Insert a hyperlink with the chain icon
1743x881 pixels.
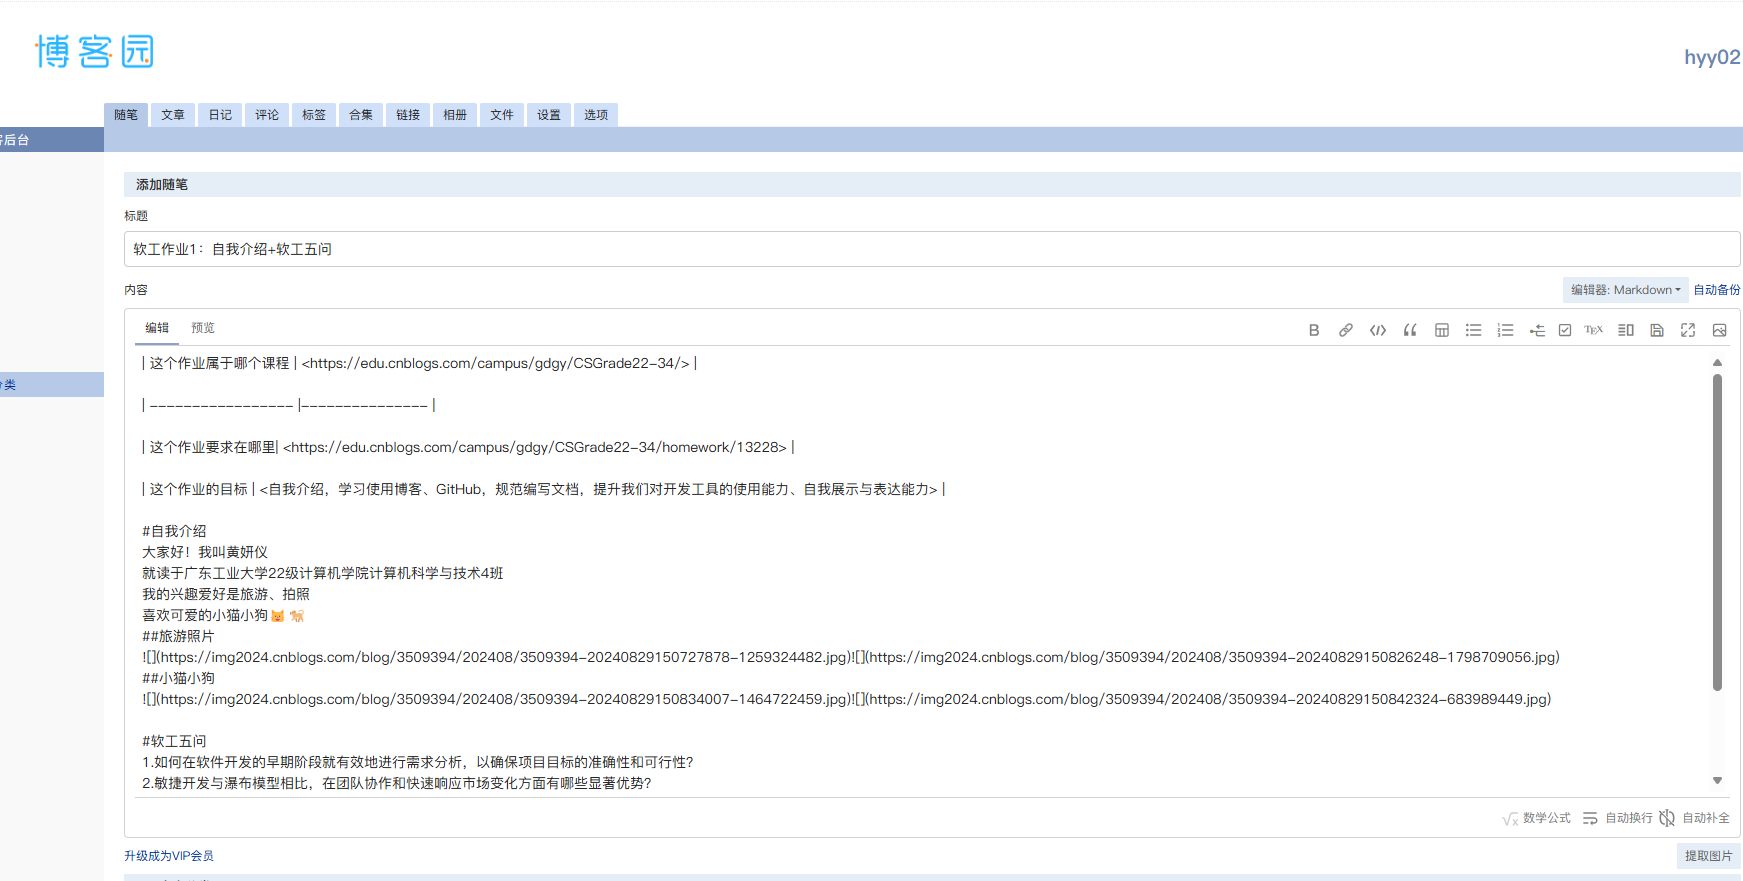[1346, 330]
